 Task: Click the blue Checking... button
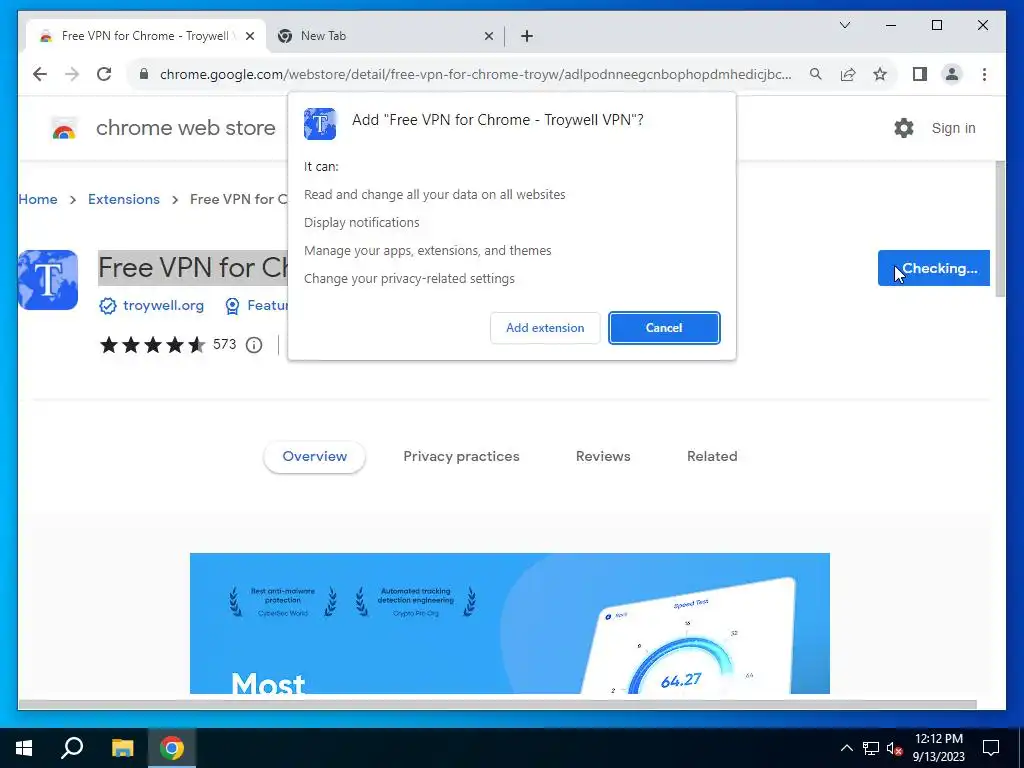934,268
